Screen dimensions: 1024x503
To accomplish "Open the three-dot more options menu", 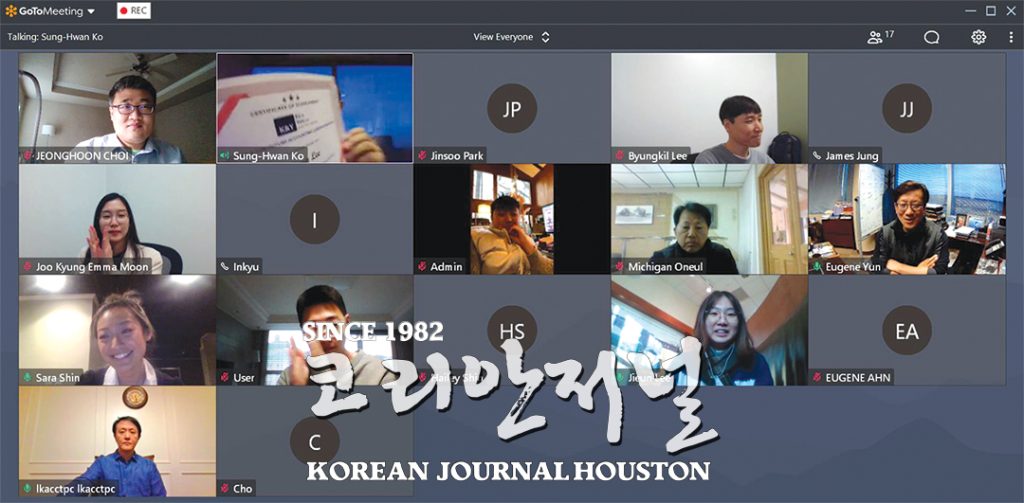I will pos(1012,37).
